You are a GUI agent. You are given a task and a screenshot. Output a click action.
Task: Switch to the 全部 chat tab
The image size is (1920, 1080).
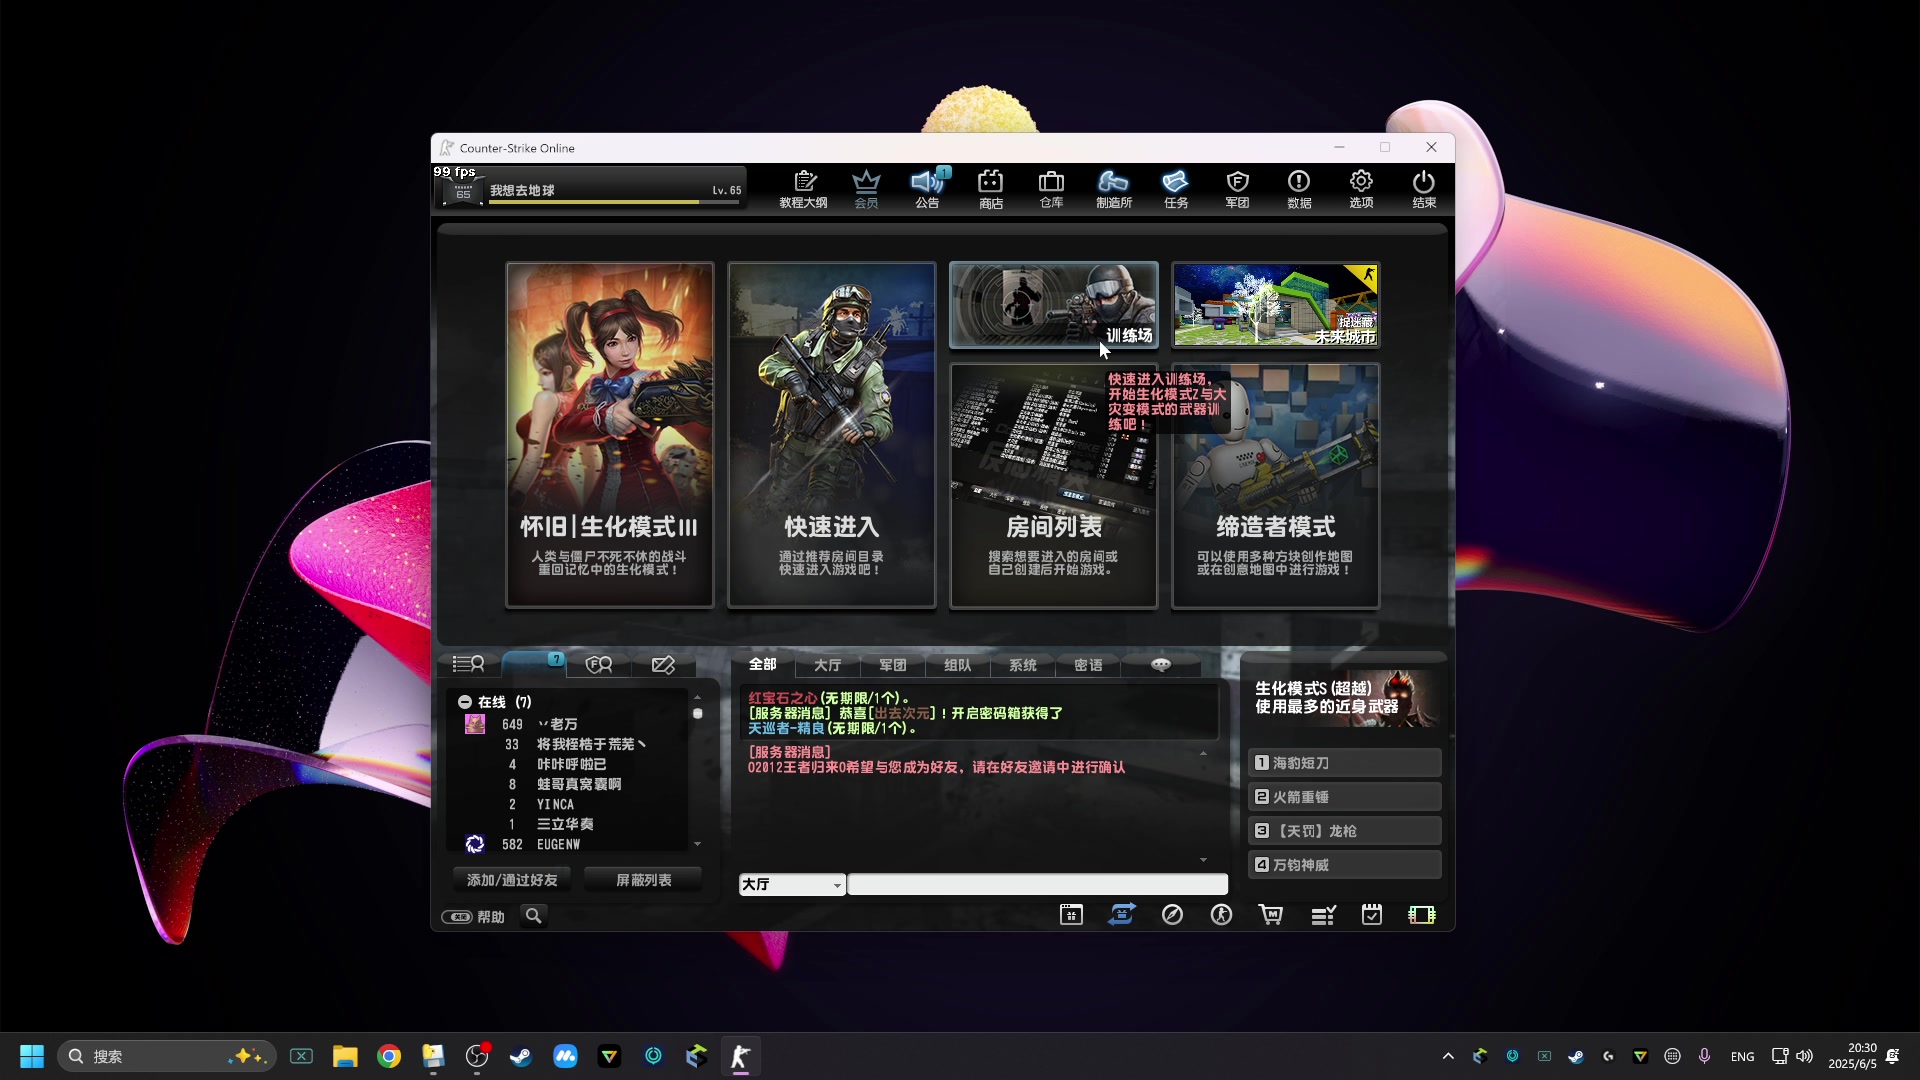(x=763, y=665)
